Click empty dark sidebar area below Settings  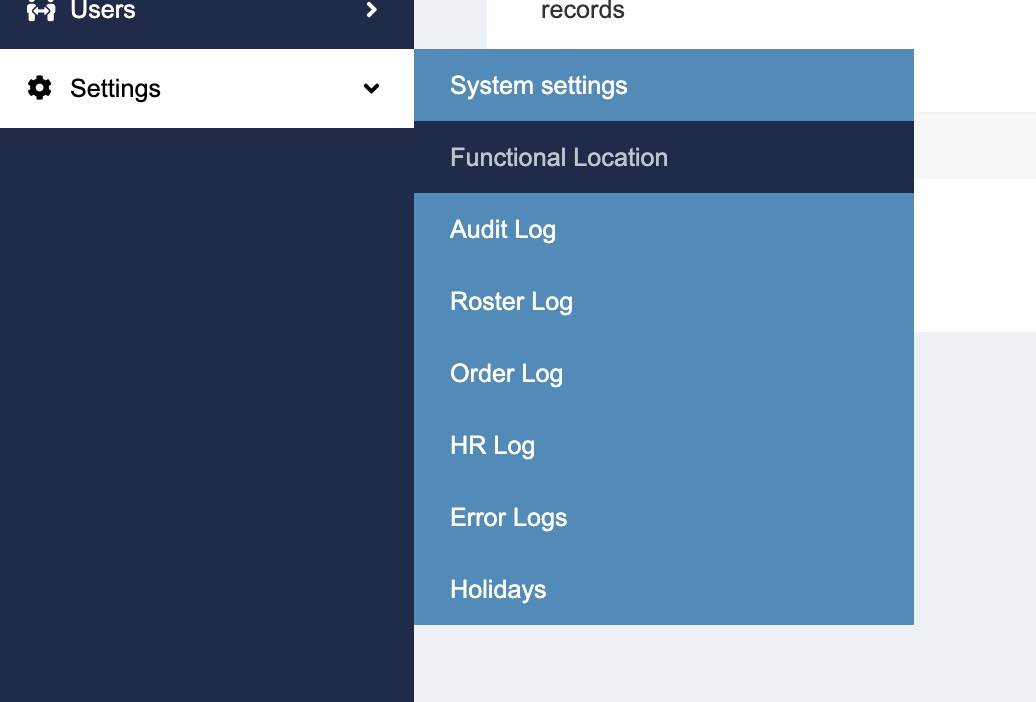(x=200, y=400)
